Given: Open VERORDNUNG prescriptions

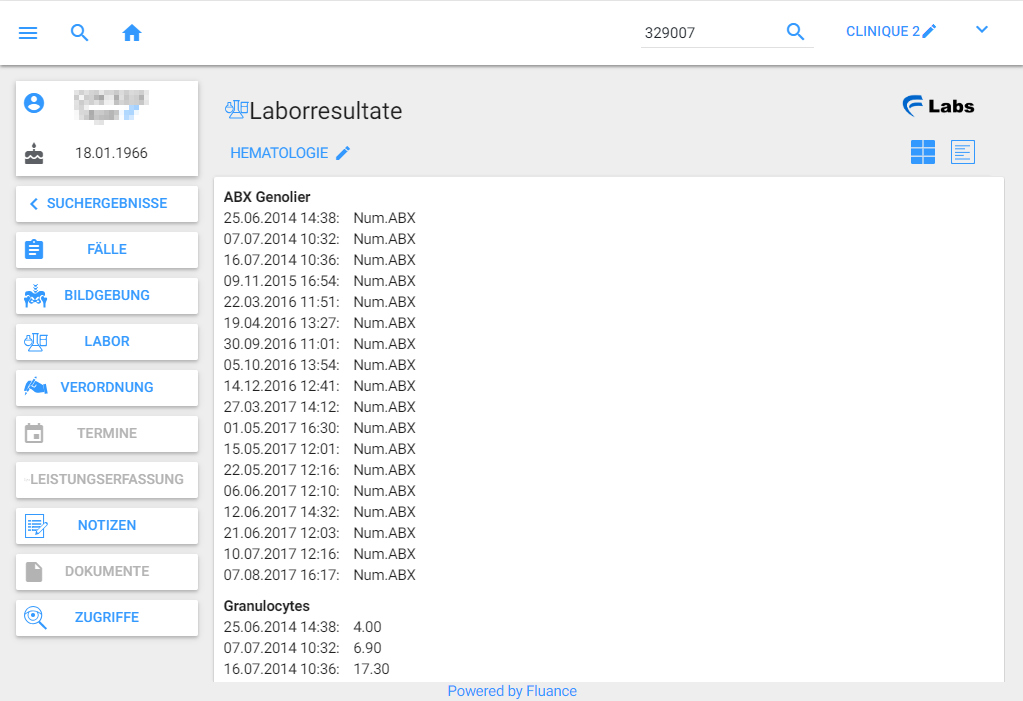Looking at the screenshot, I should click(107, 387).
